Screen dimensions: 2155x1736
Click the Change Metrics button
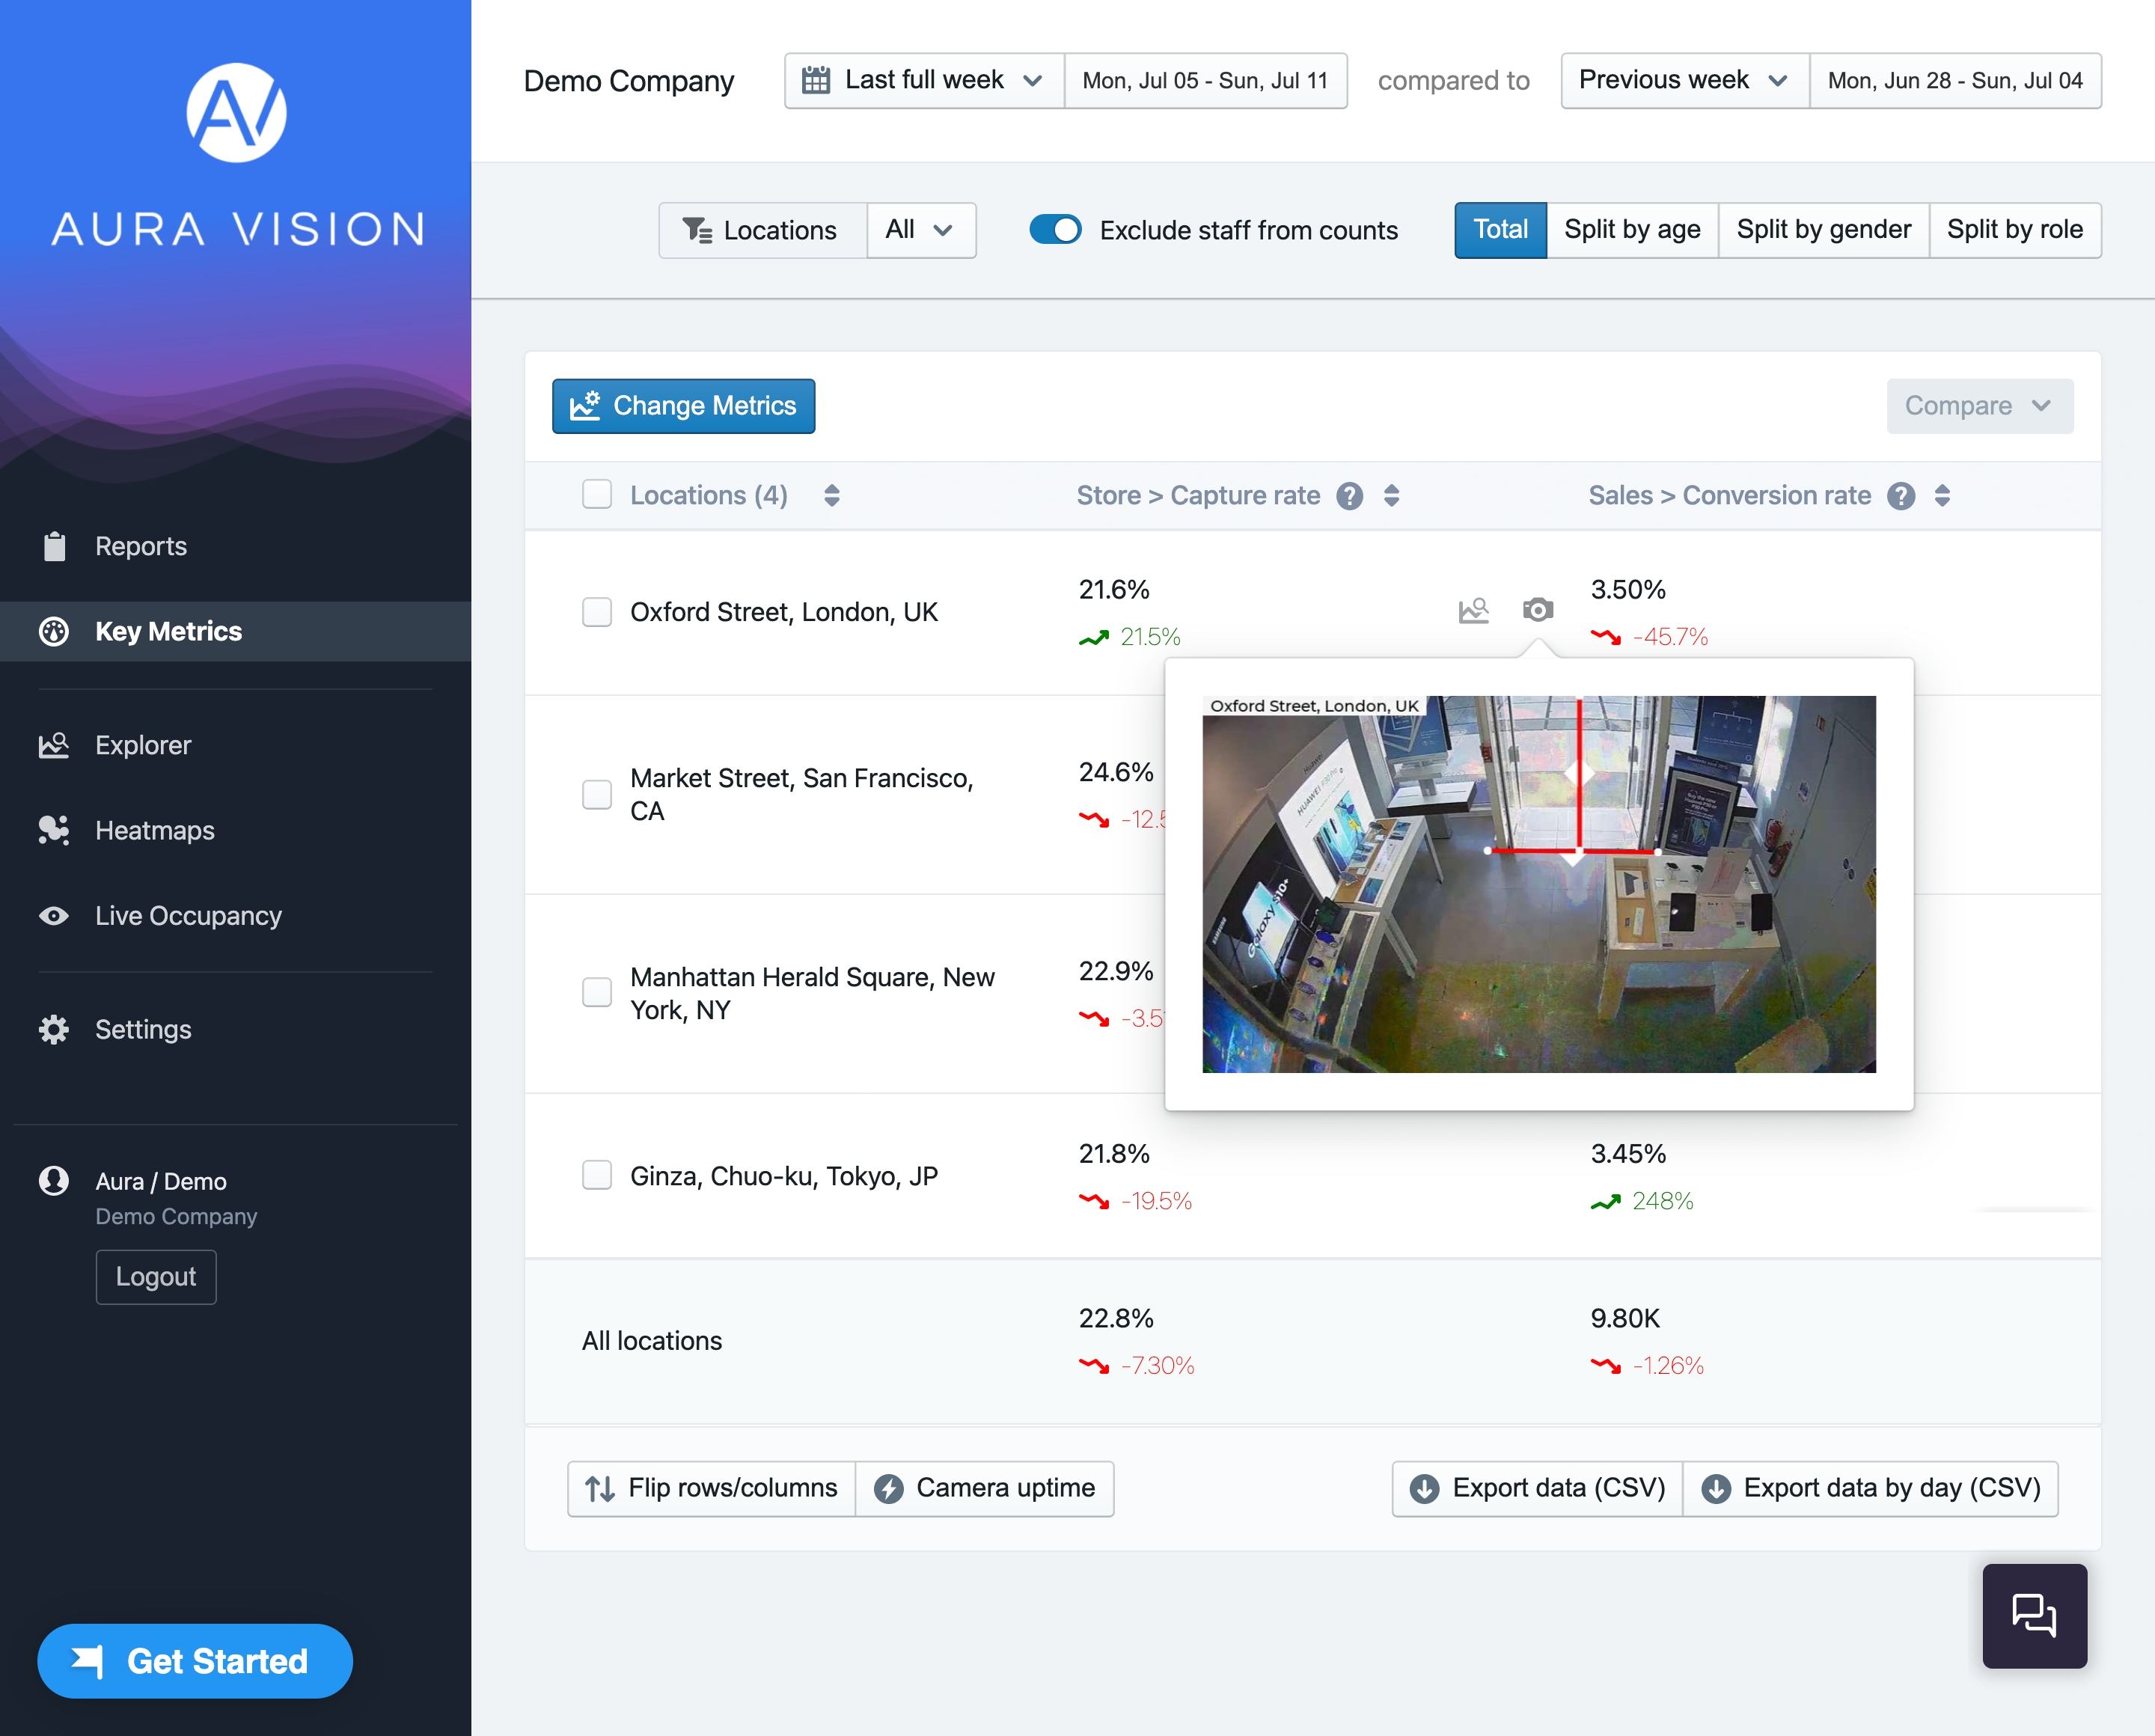[x=683, y=406]
